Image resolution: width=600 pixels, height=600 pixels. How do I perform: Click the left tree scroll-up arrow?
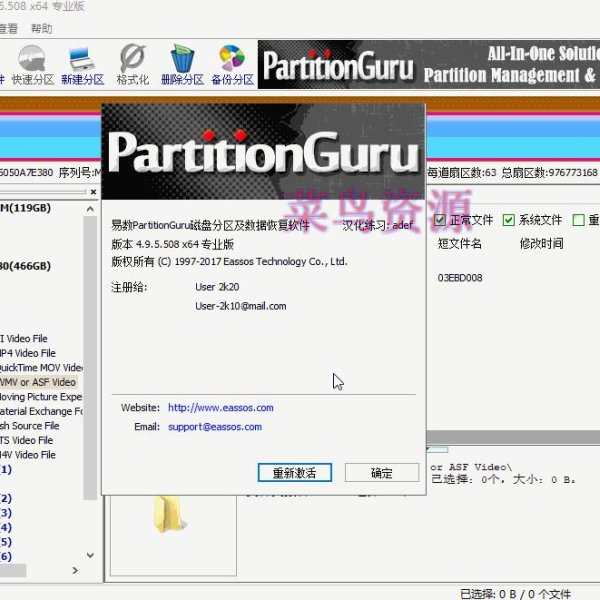[x=90, y=209]
